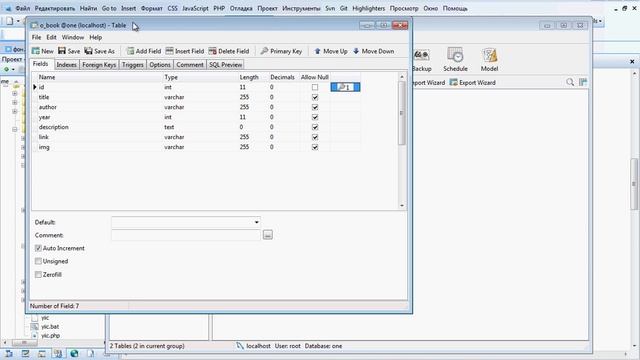Toggle Allow Null for author field
This screenshot has height=360, width=640.
(315, 107)
